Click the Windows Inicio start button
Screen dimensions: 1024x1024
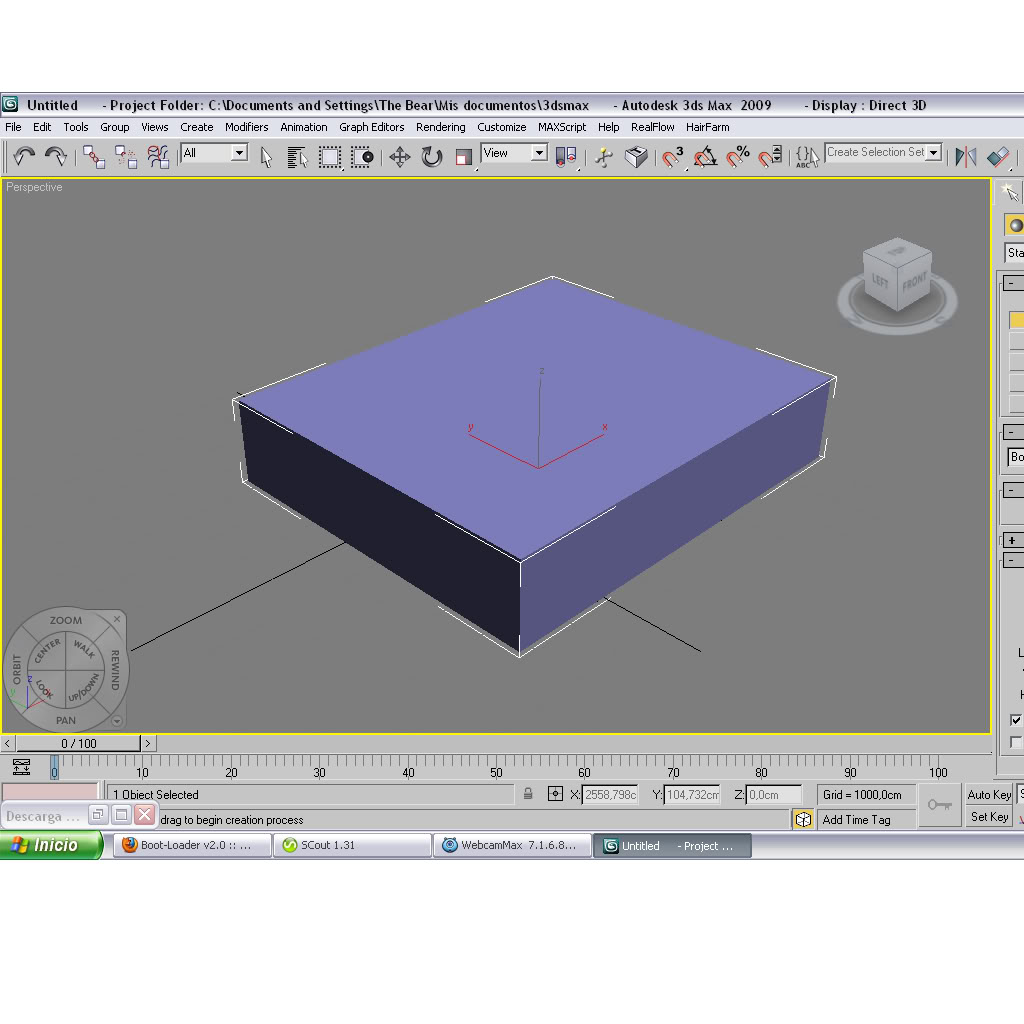51,845
